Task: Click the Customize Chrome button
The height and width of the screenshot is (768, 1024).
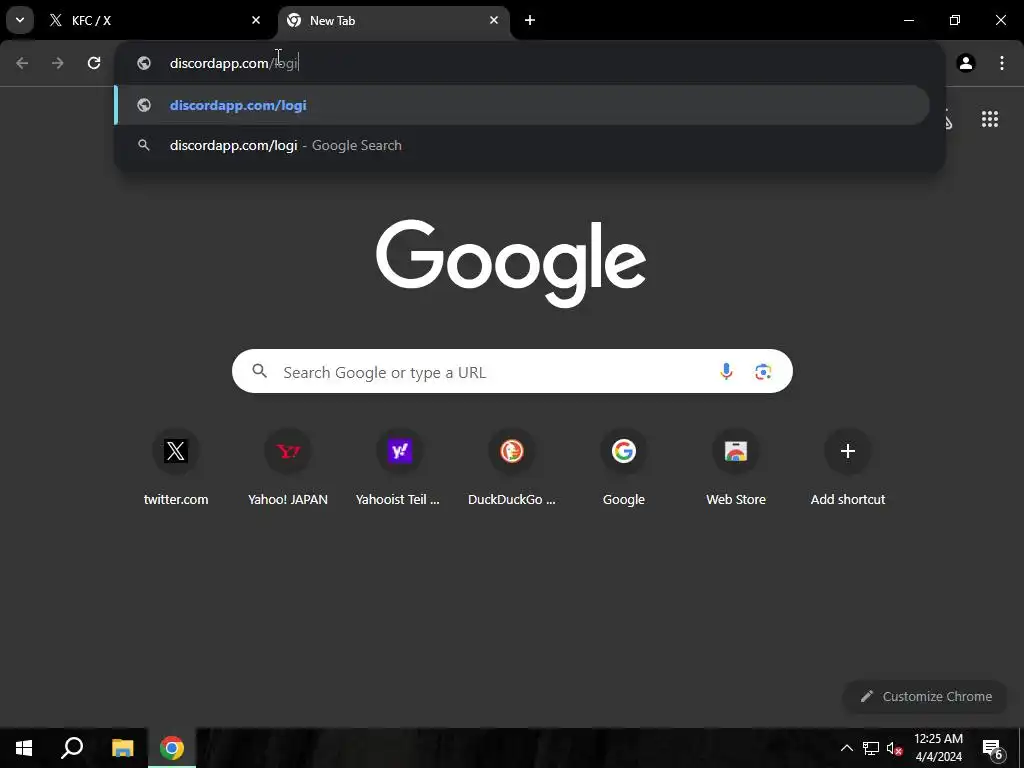Action: (x=925, y=697)
